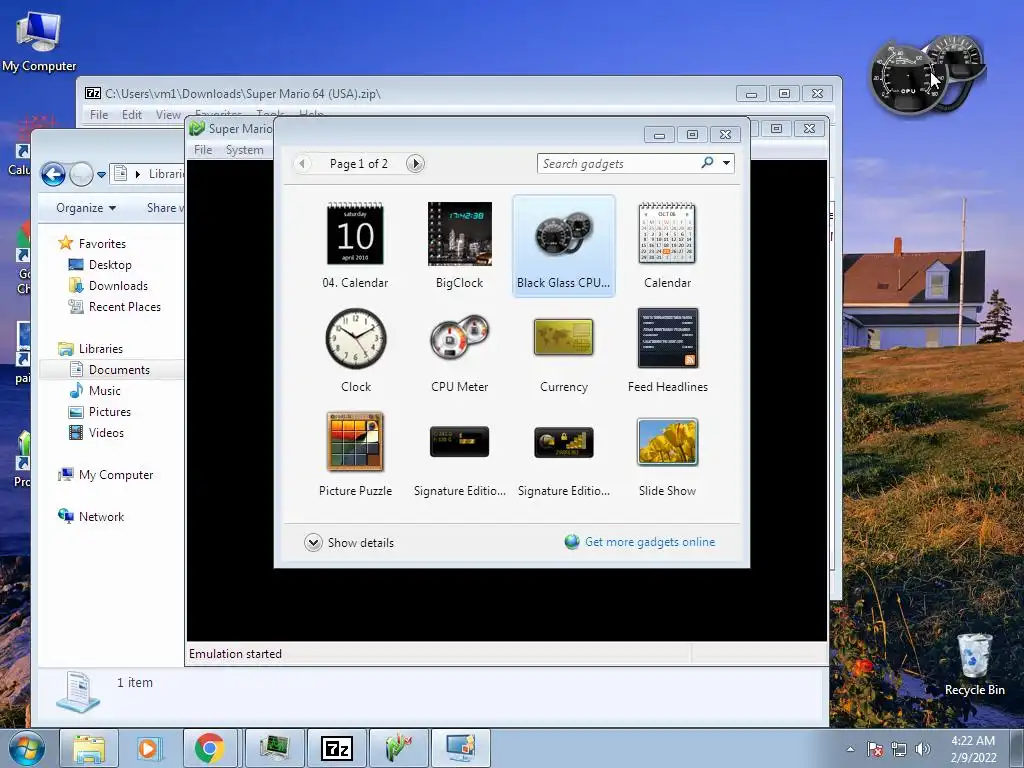Image resolution: width=1024 pixels, height=768 pixels.
Task: Choose the Currency gadget
Action: click(563, 337)
